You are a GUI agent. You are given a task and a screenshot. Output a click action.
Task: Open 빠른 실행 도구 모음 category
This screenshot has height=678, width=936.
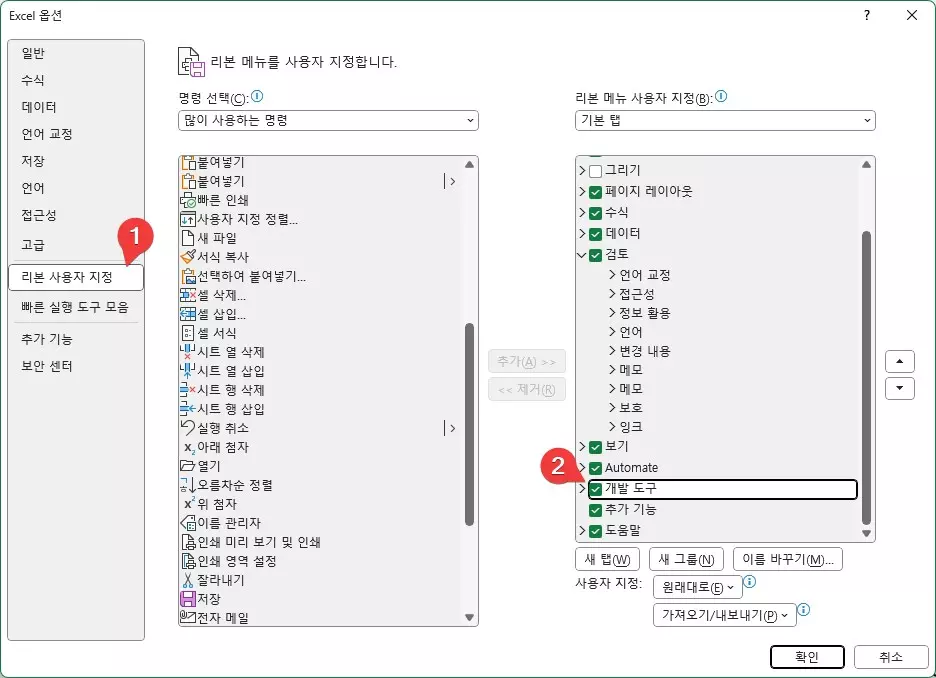(x=76, y=307)
